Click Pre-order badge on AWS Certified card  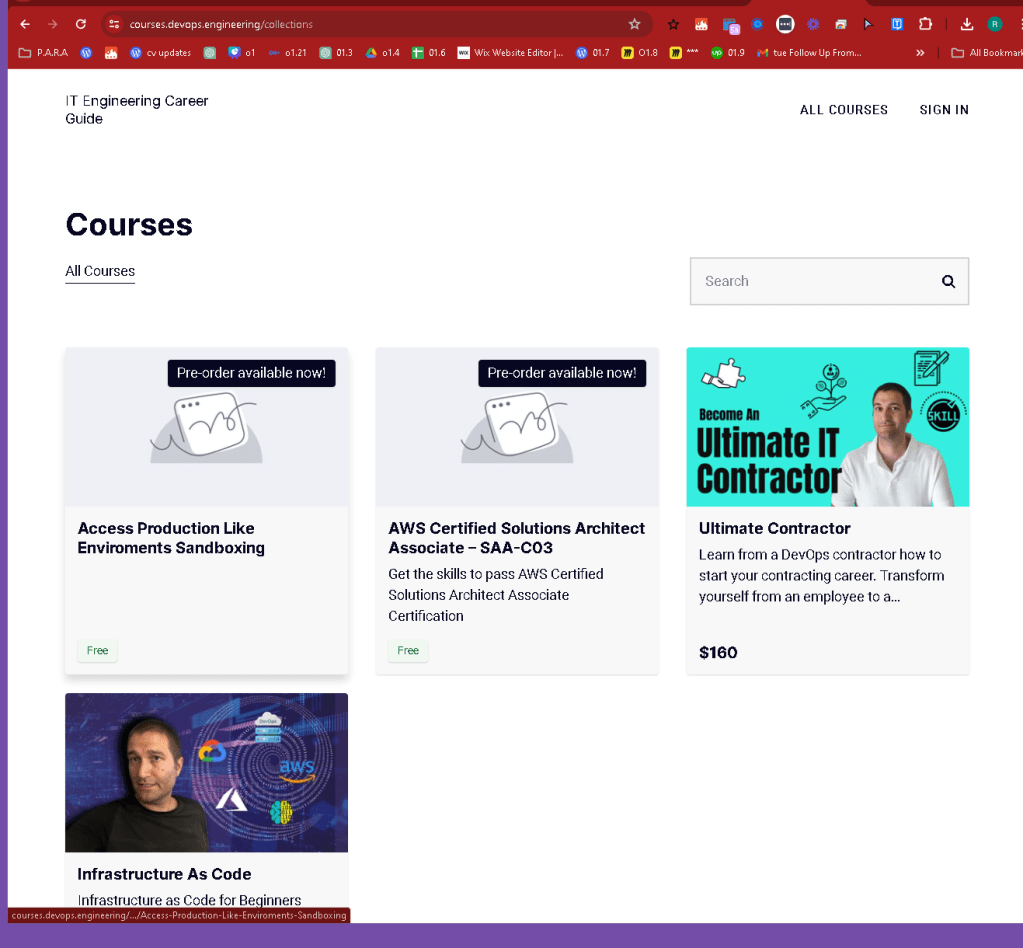pyautogui.click(x=562, y=373)
